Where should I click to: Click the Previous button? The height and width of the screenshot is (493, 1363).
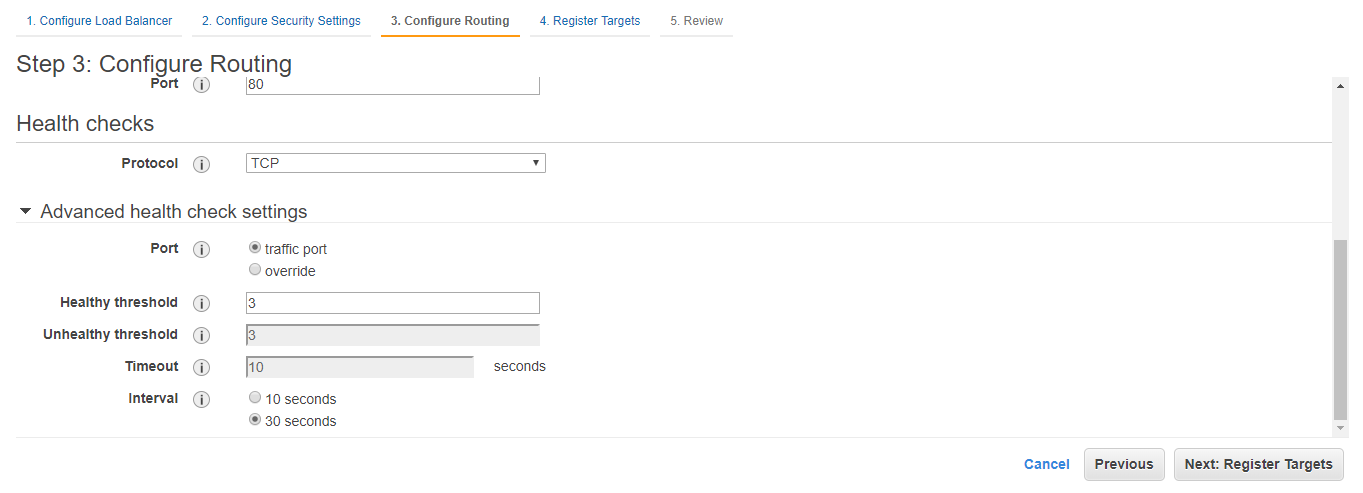1124,464
